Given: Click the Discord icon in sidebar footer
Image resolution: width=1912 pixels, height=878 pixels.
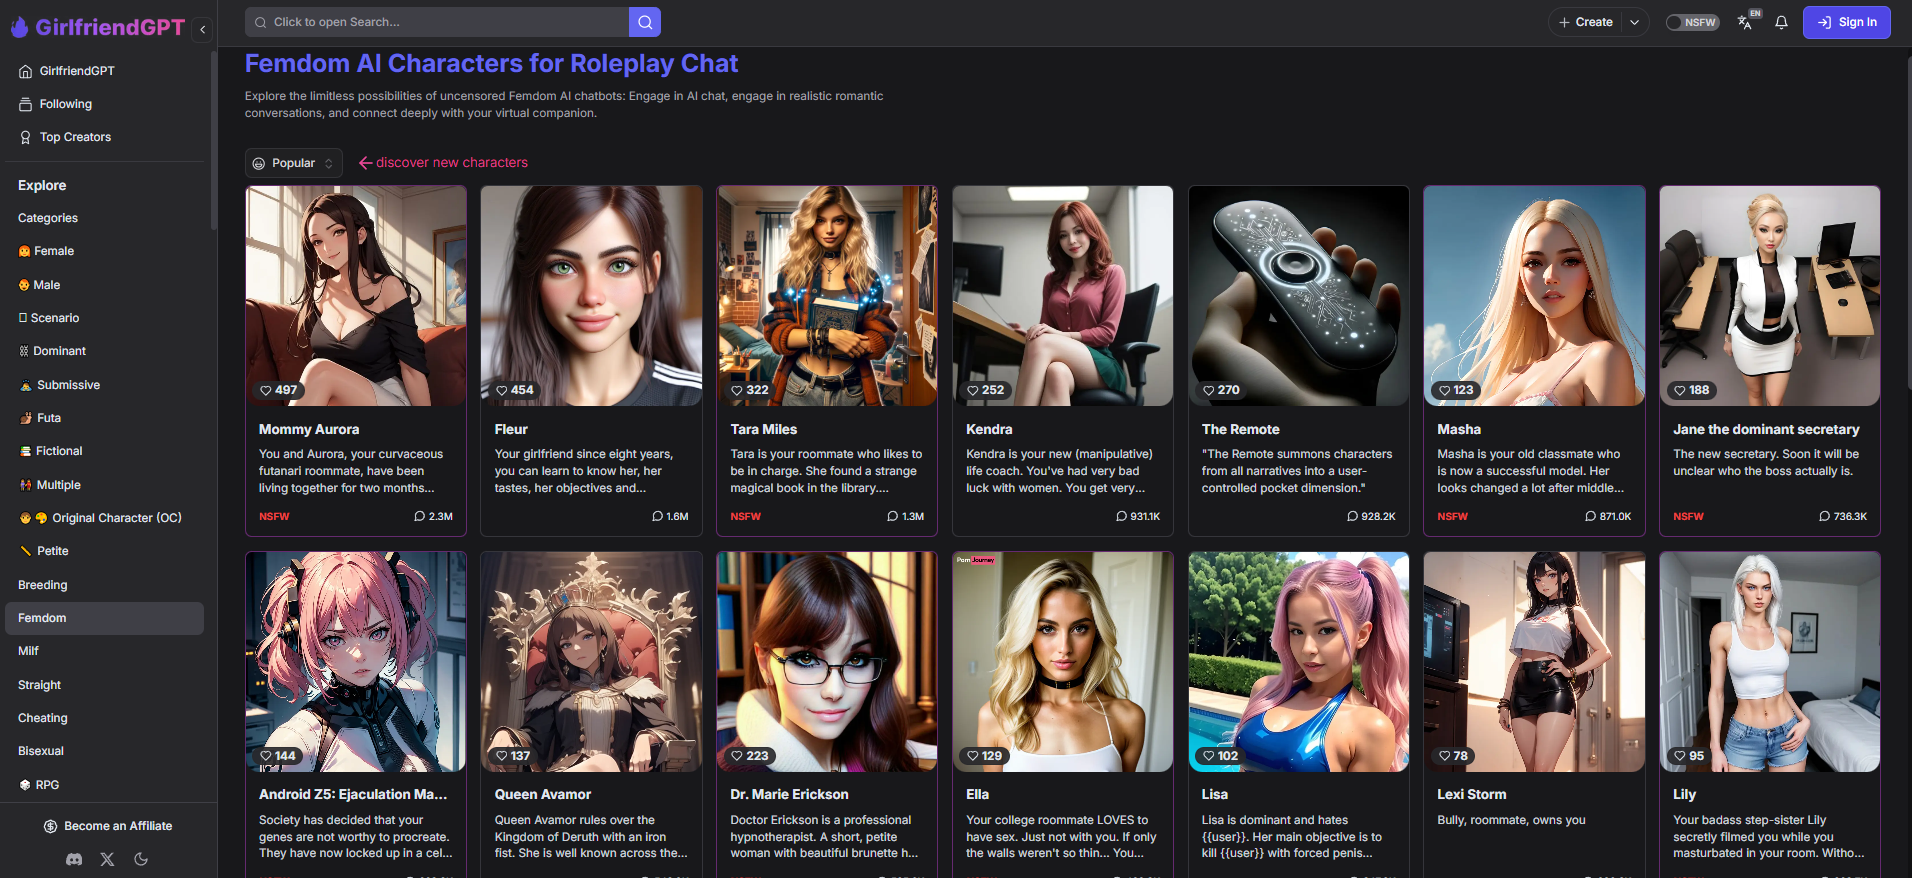Looking at the screenshot, I should (x=74, y=859).
